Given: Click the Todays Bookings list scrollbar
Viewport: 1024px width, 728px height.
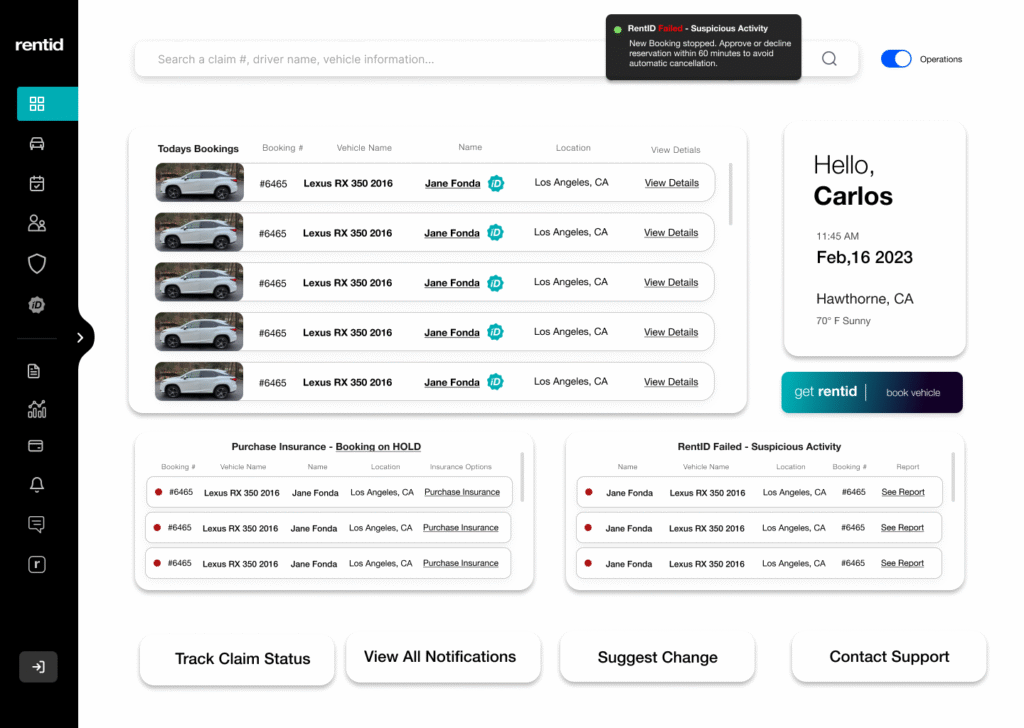Looking at the screenshot, I should [731, 195].
